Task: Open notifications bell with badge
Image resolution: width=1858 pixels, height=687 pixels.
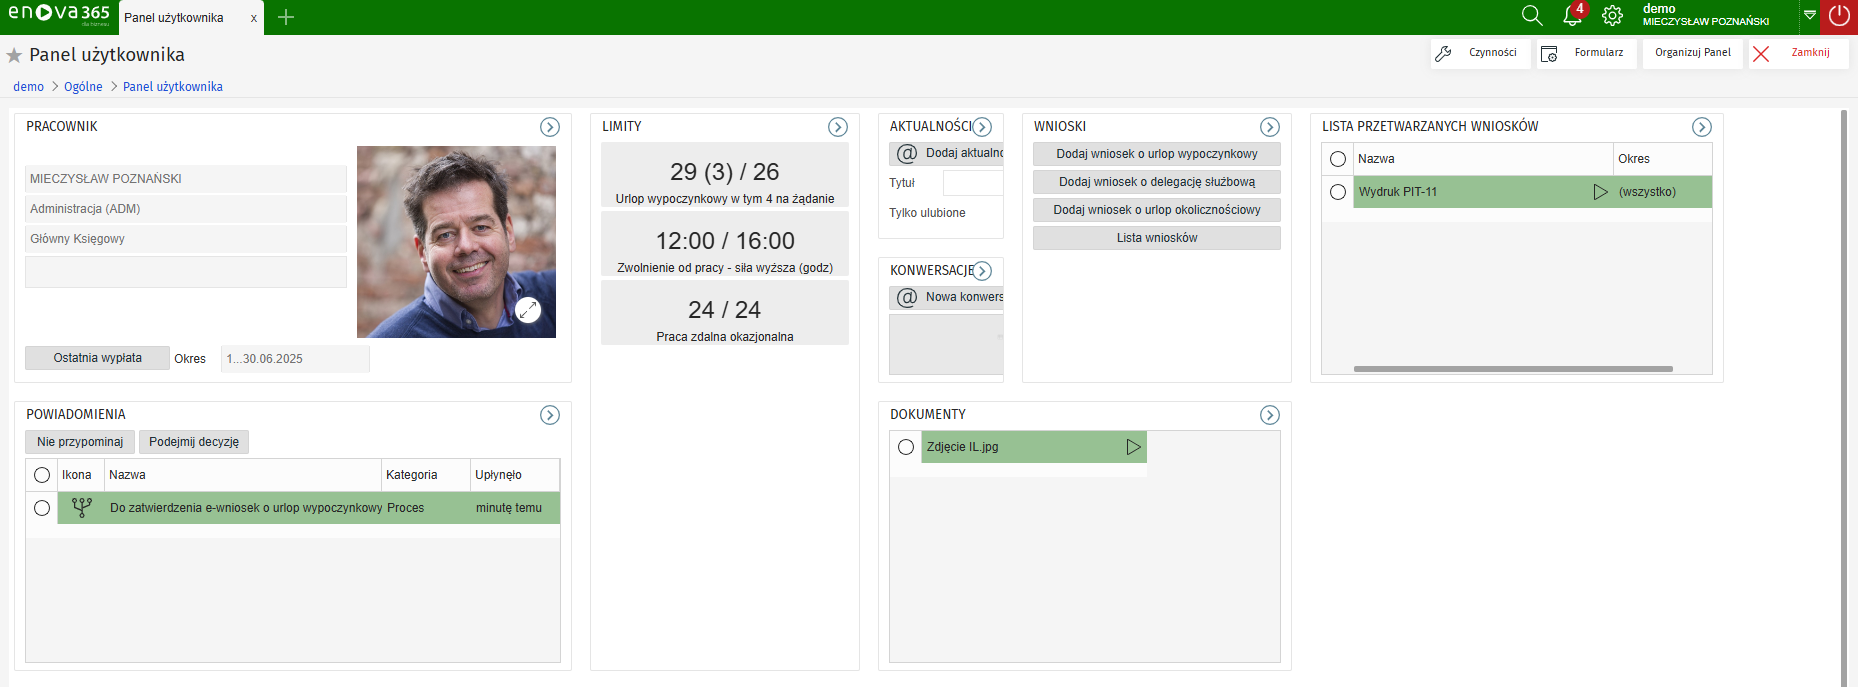Action: 1572,16
